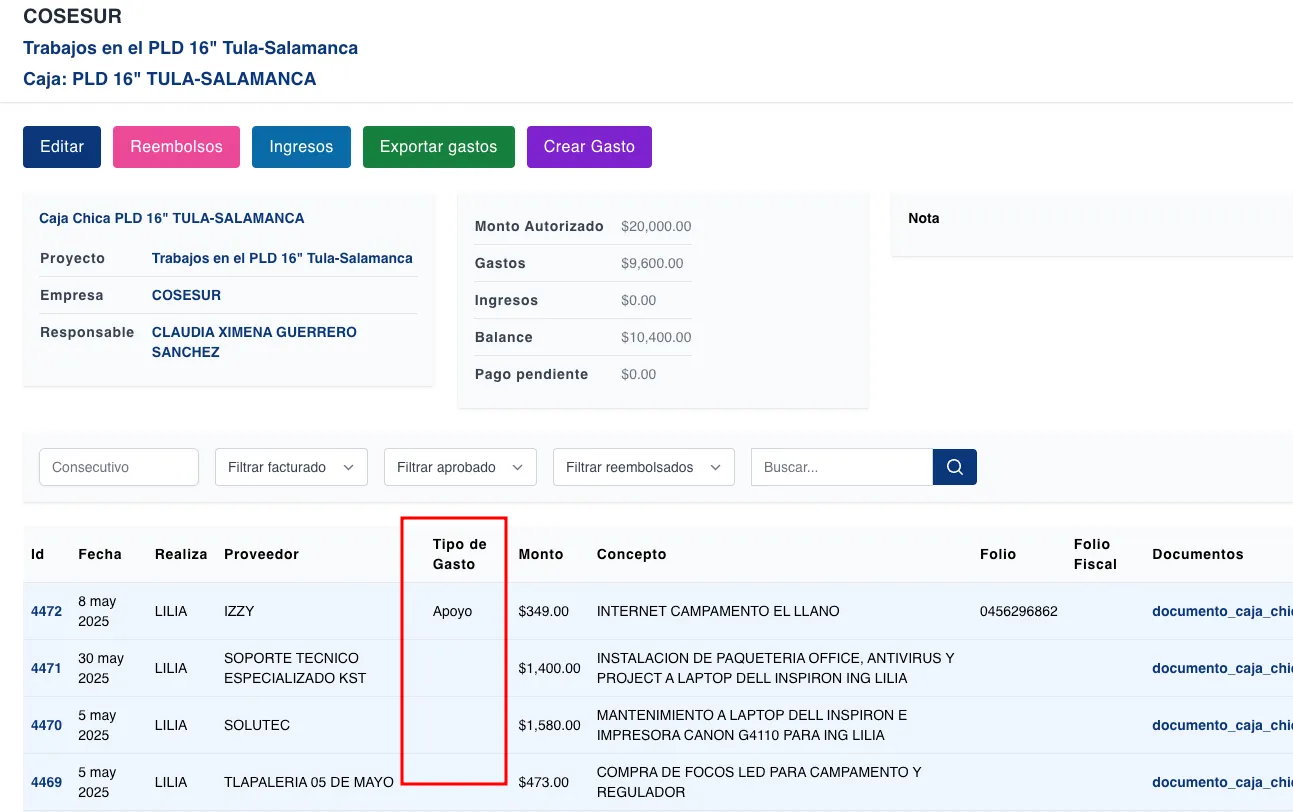Select expense Id 4470 link
Viewport: 1293px width, 812px height.
coord(46,725)
